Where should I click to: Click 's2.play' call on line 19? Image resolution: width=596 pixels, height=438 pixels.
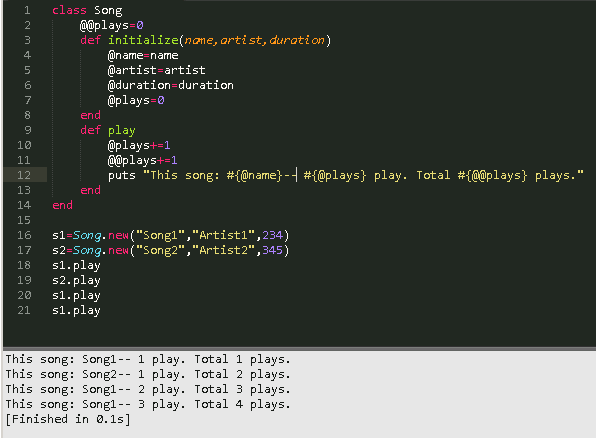pos(76,280)
